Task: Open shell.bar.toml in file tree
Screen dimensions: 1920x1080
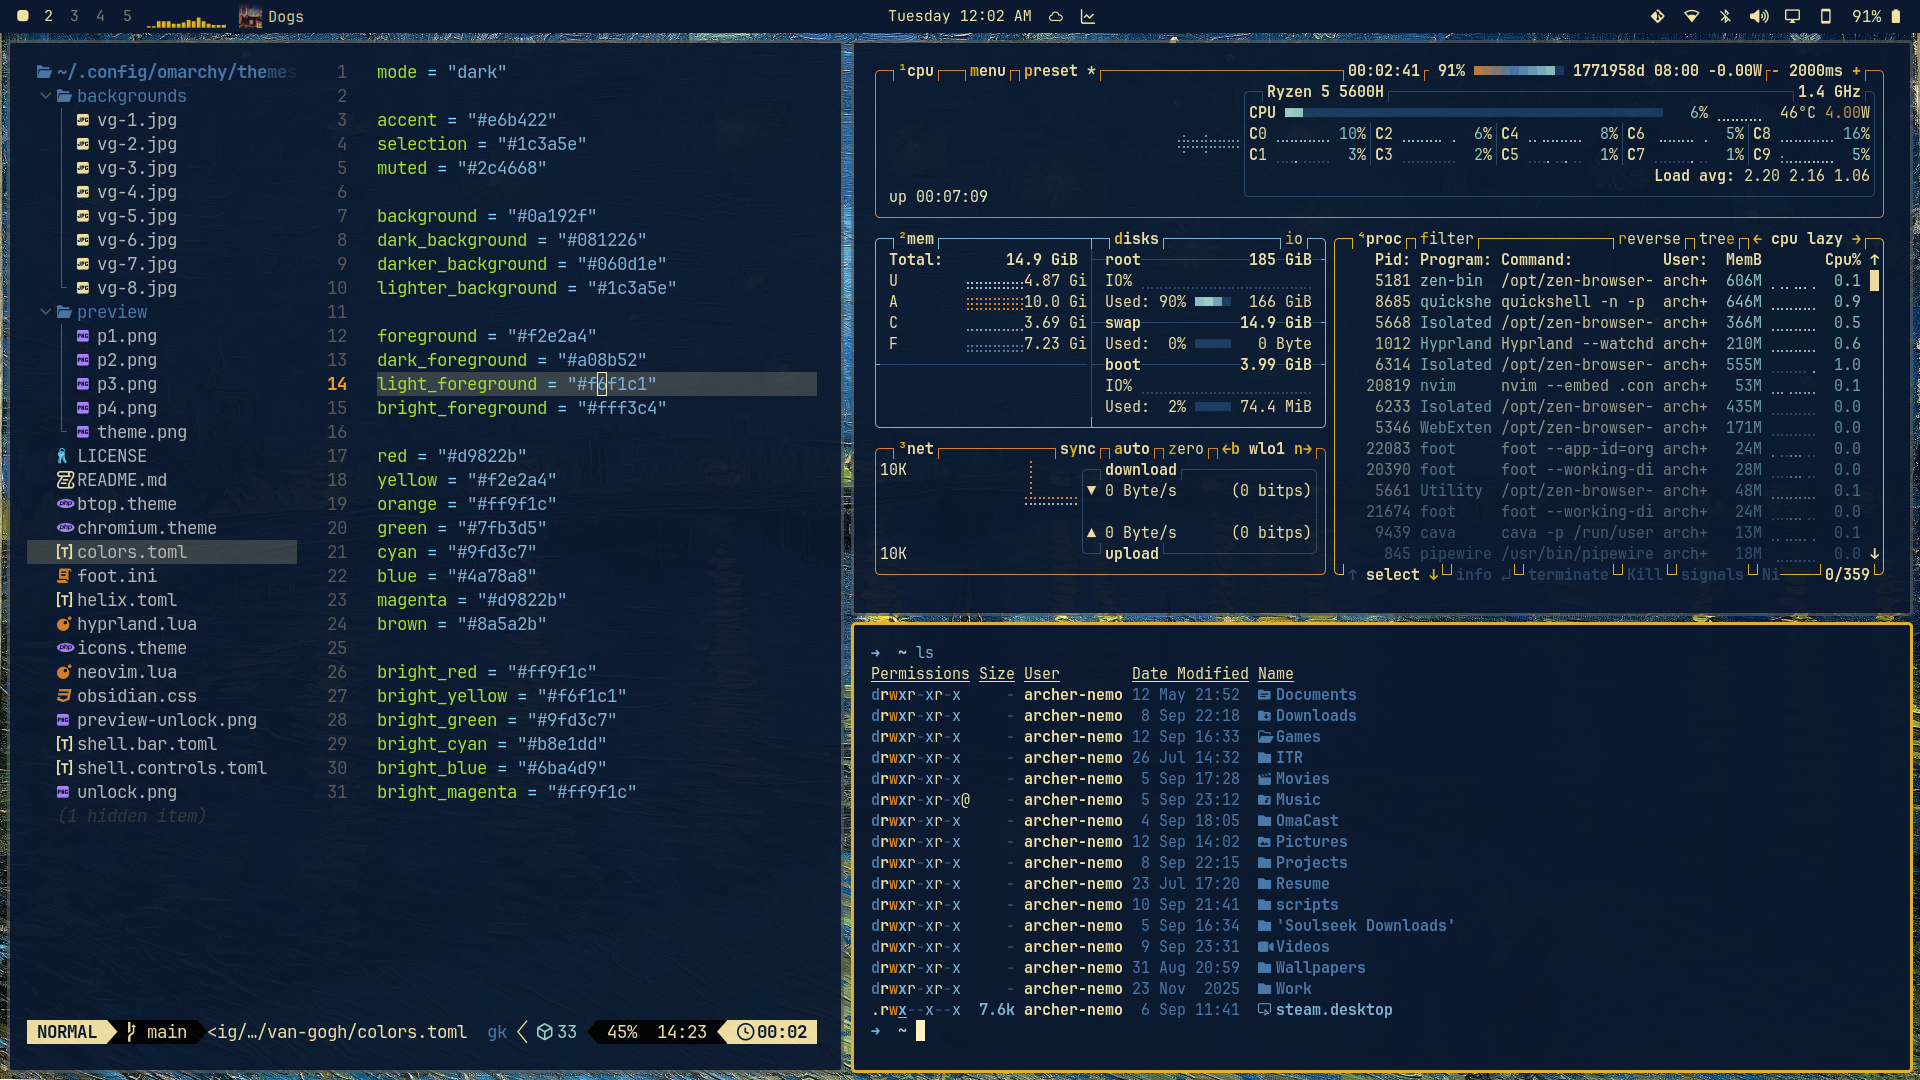Action: tap(147, 744)
